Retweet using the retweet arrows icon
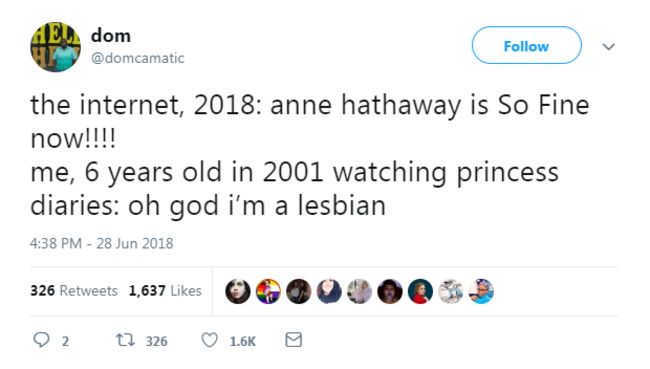The image size is (650, 369). 125,340
